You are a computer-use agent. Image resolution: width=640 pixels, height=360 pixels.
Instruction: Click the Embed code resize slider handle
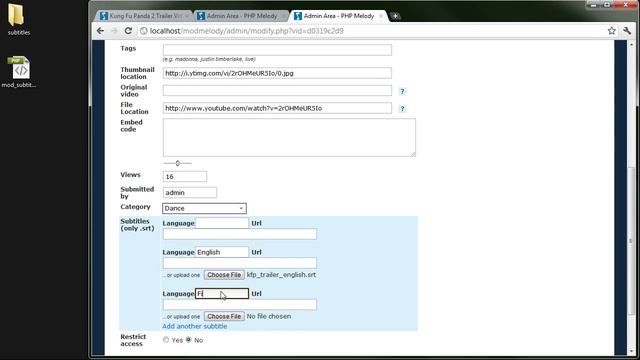click(x=178, y=163)
